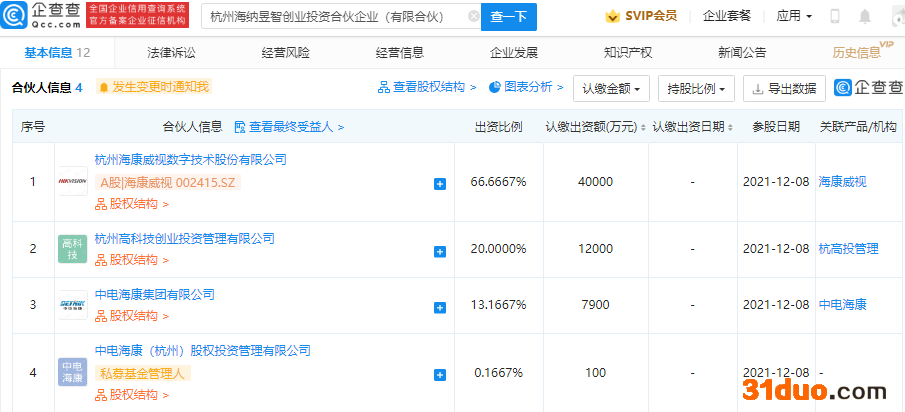Click 导出数据 export button

click(784, 88)
